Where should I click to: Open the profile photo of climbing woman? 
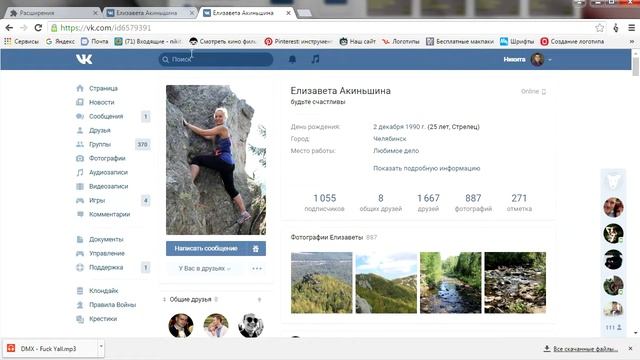[x=216, y=160]
